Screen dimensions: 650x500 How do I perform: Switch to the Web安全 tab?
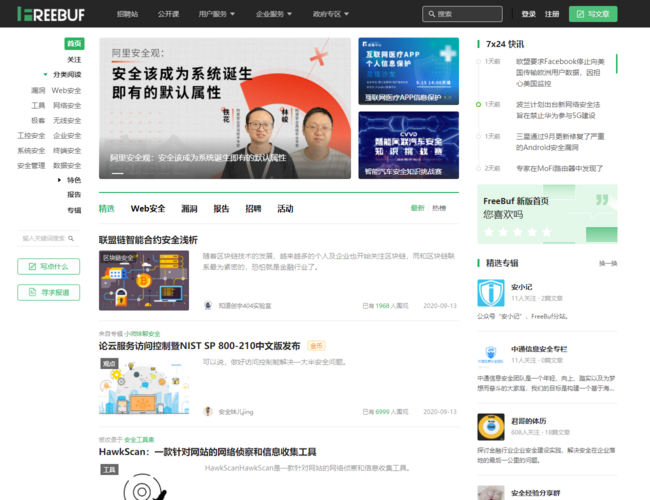[148, 209]
